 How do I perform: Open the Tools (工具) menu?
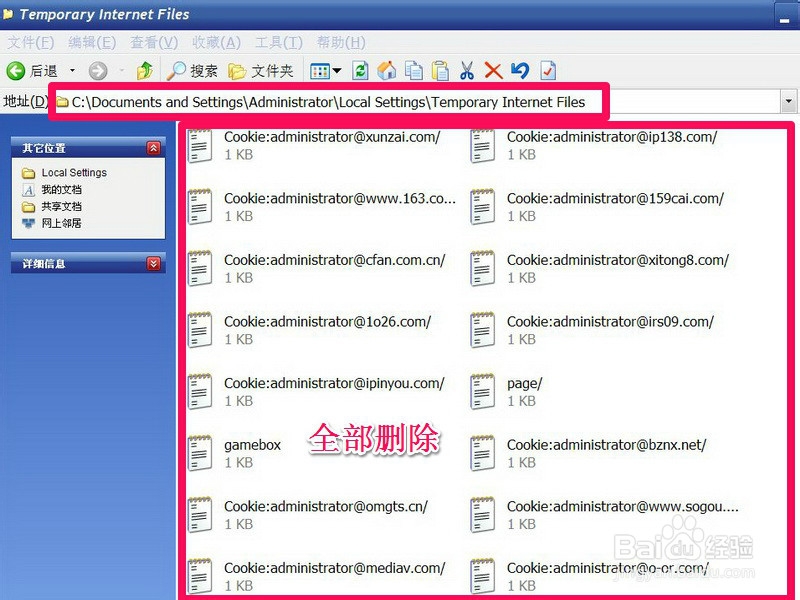click(279, 42)
